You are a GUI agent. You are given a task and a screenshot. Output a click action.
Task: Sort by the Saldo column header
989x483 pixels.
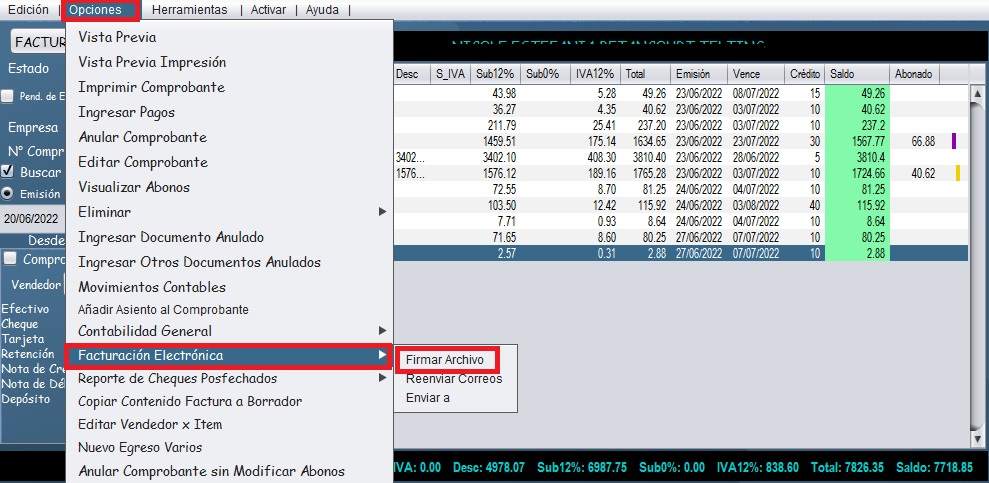coord(856,74)
